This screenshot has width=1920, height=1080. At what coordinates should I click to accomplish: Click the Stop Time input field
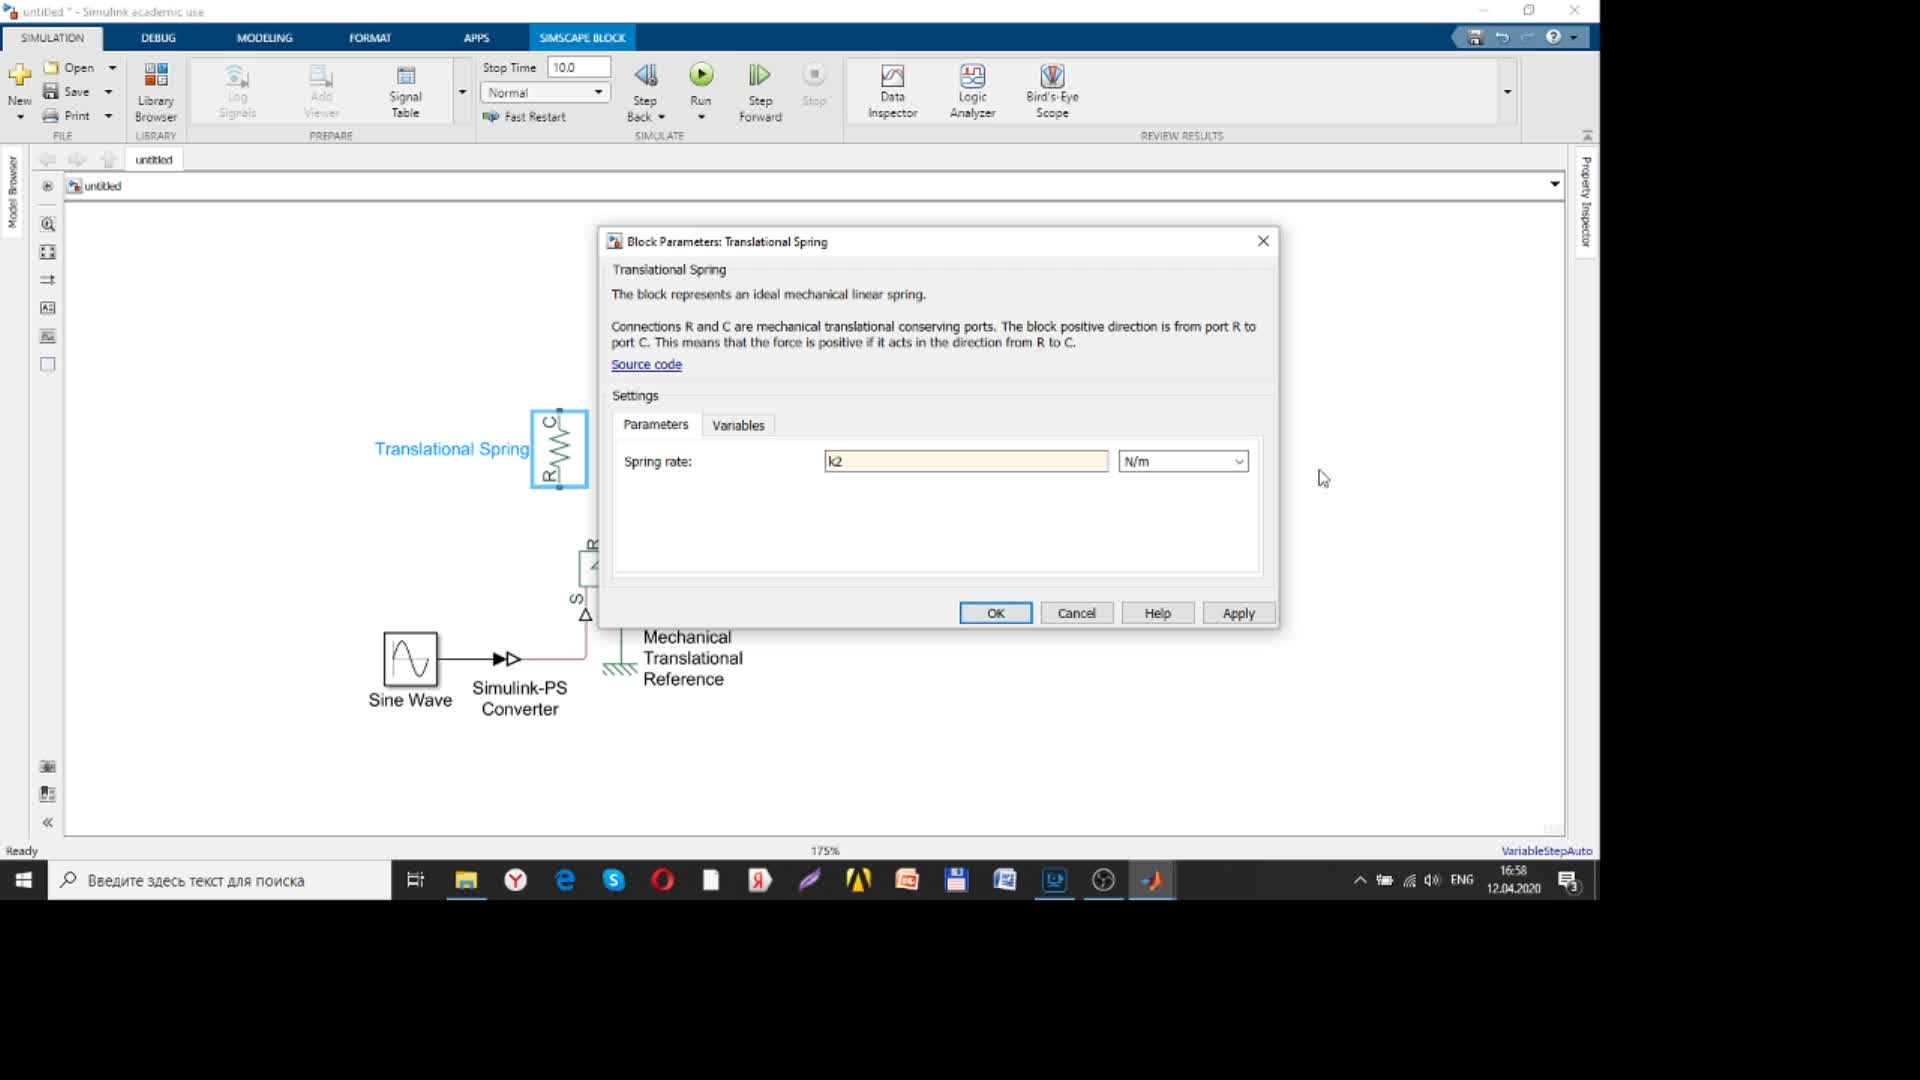point(579,68)
